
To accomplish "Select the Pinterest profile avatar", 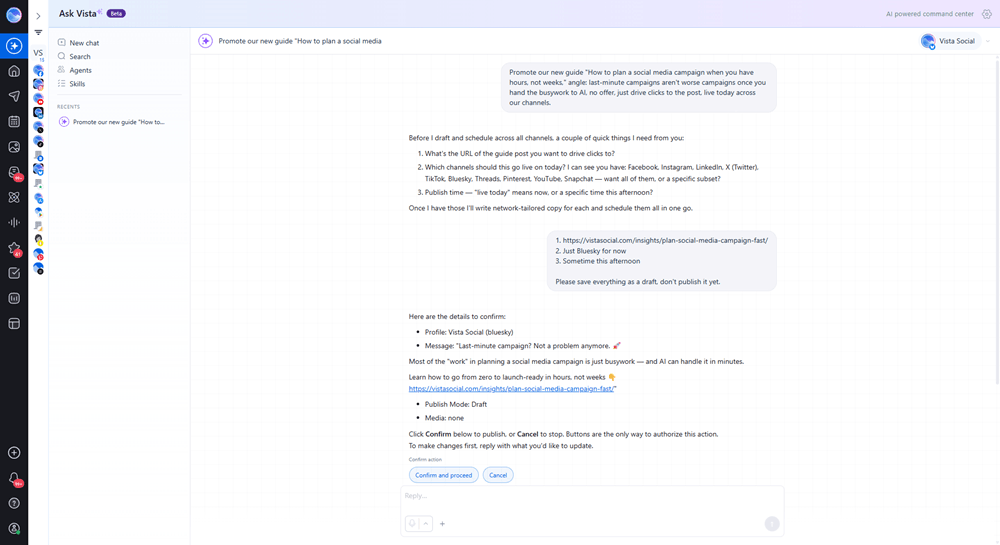I will [38, 254].
